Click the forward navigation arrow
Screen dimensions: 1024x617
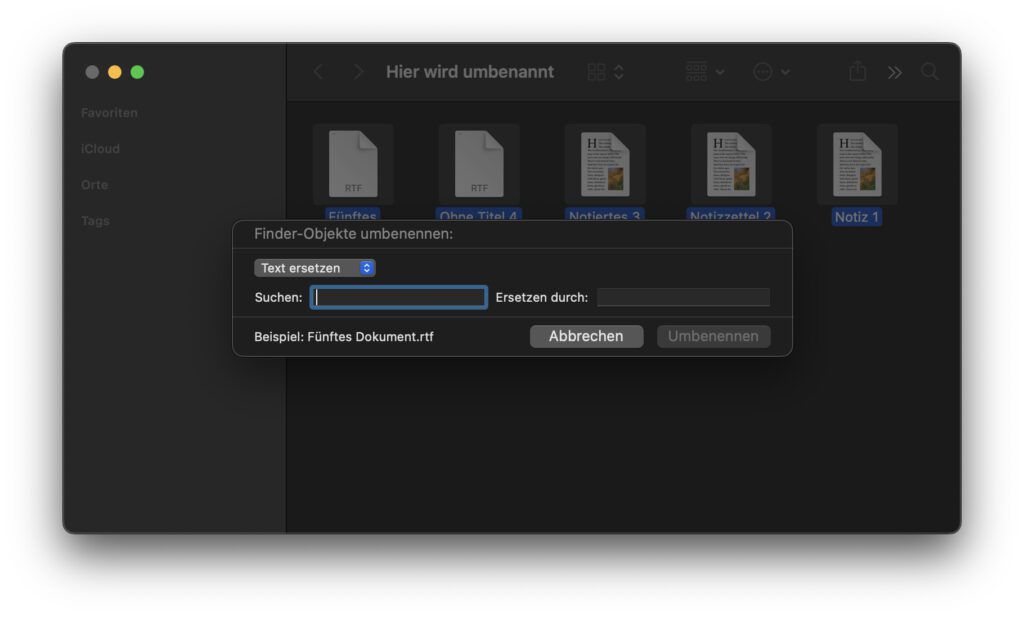[358, 72]
